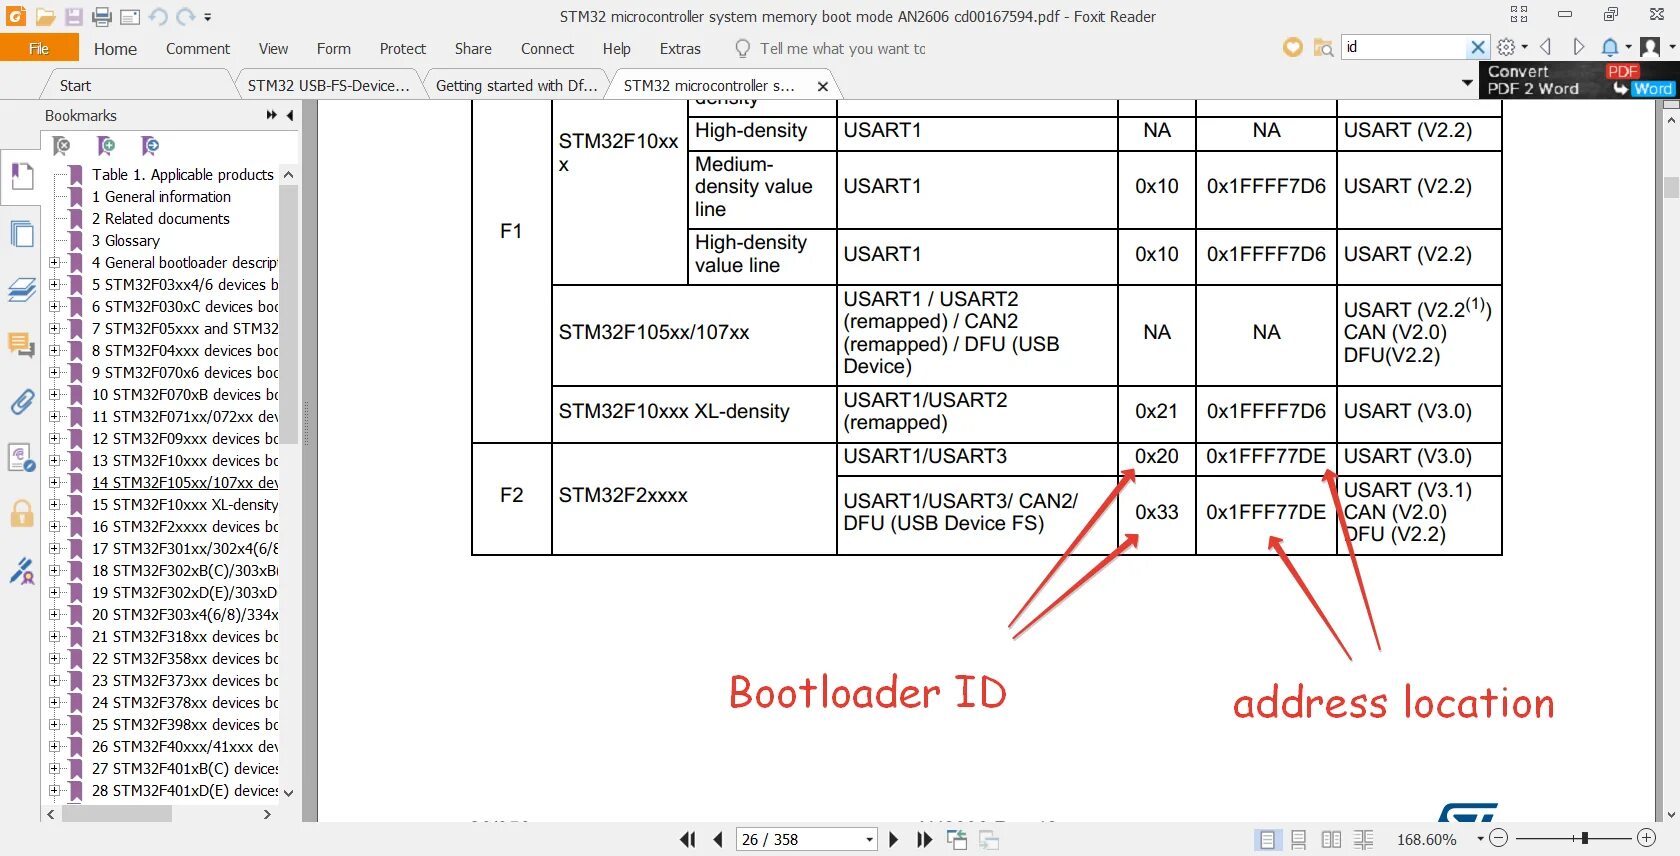The height and width of the screenshot is (856, 1680).
Task: Open the zoom percentage dropdown
Action: pyautogui.click(x=1480, y=840)
